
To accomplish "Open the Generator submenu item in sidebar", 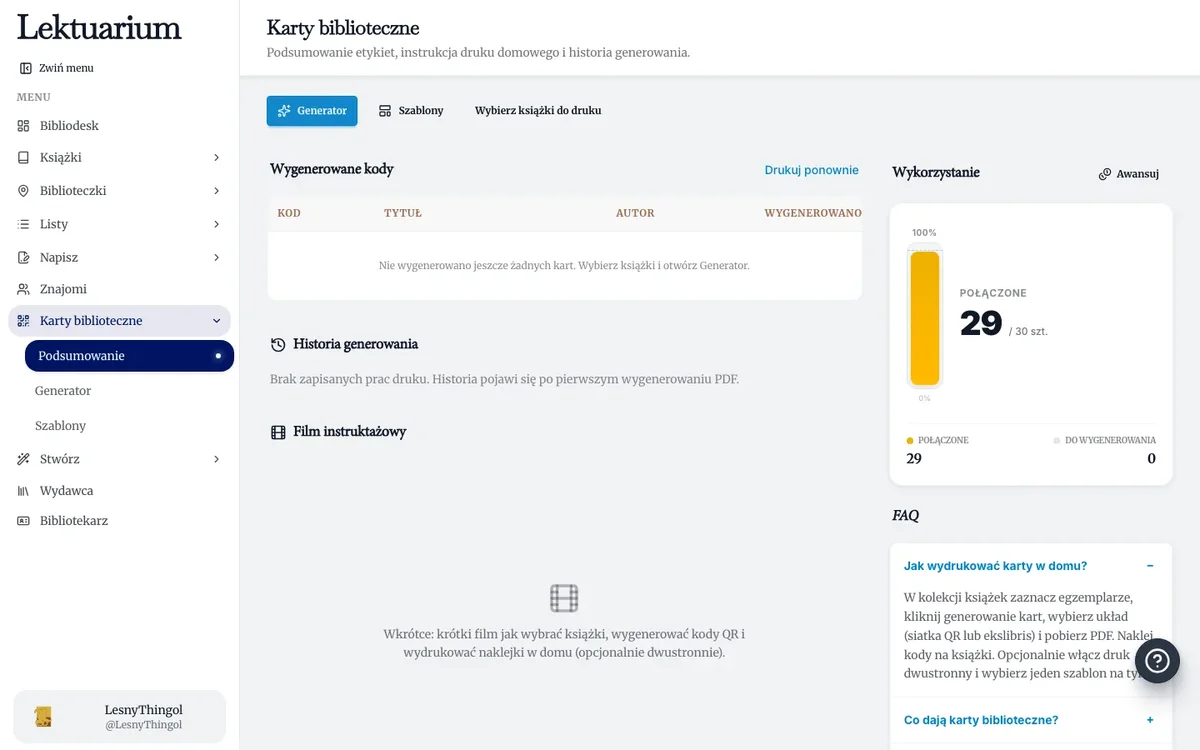I will [x=63, y=391].
